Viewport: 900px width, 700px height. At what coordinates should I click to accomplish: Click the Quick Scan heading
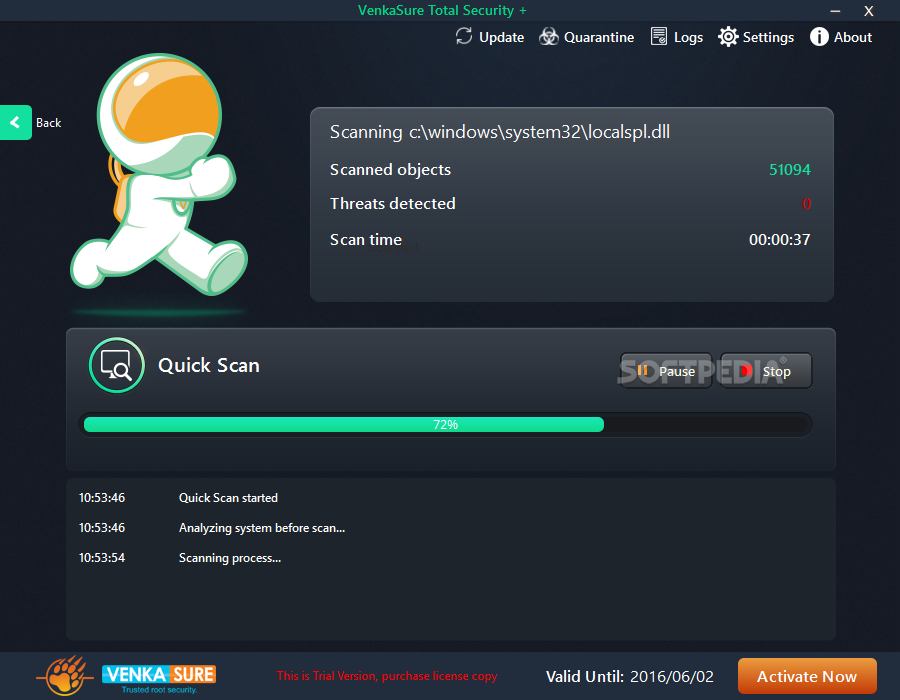click(209, 365)
